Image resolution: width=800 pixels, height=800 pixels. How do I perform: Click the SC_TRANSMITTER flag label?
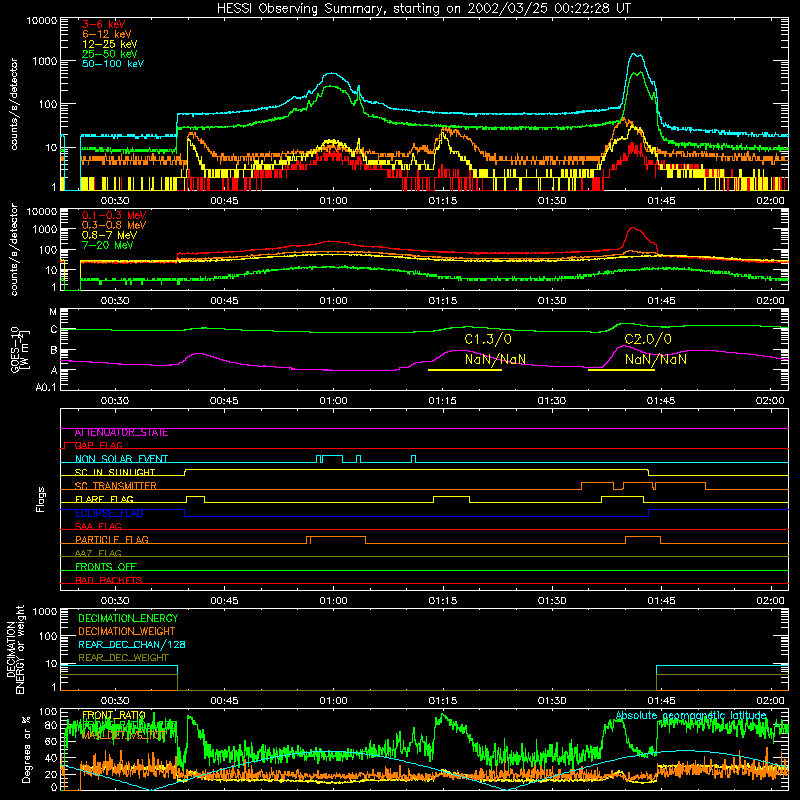click(x=116, y=486)
